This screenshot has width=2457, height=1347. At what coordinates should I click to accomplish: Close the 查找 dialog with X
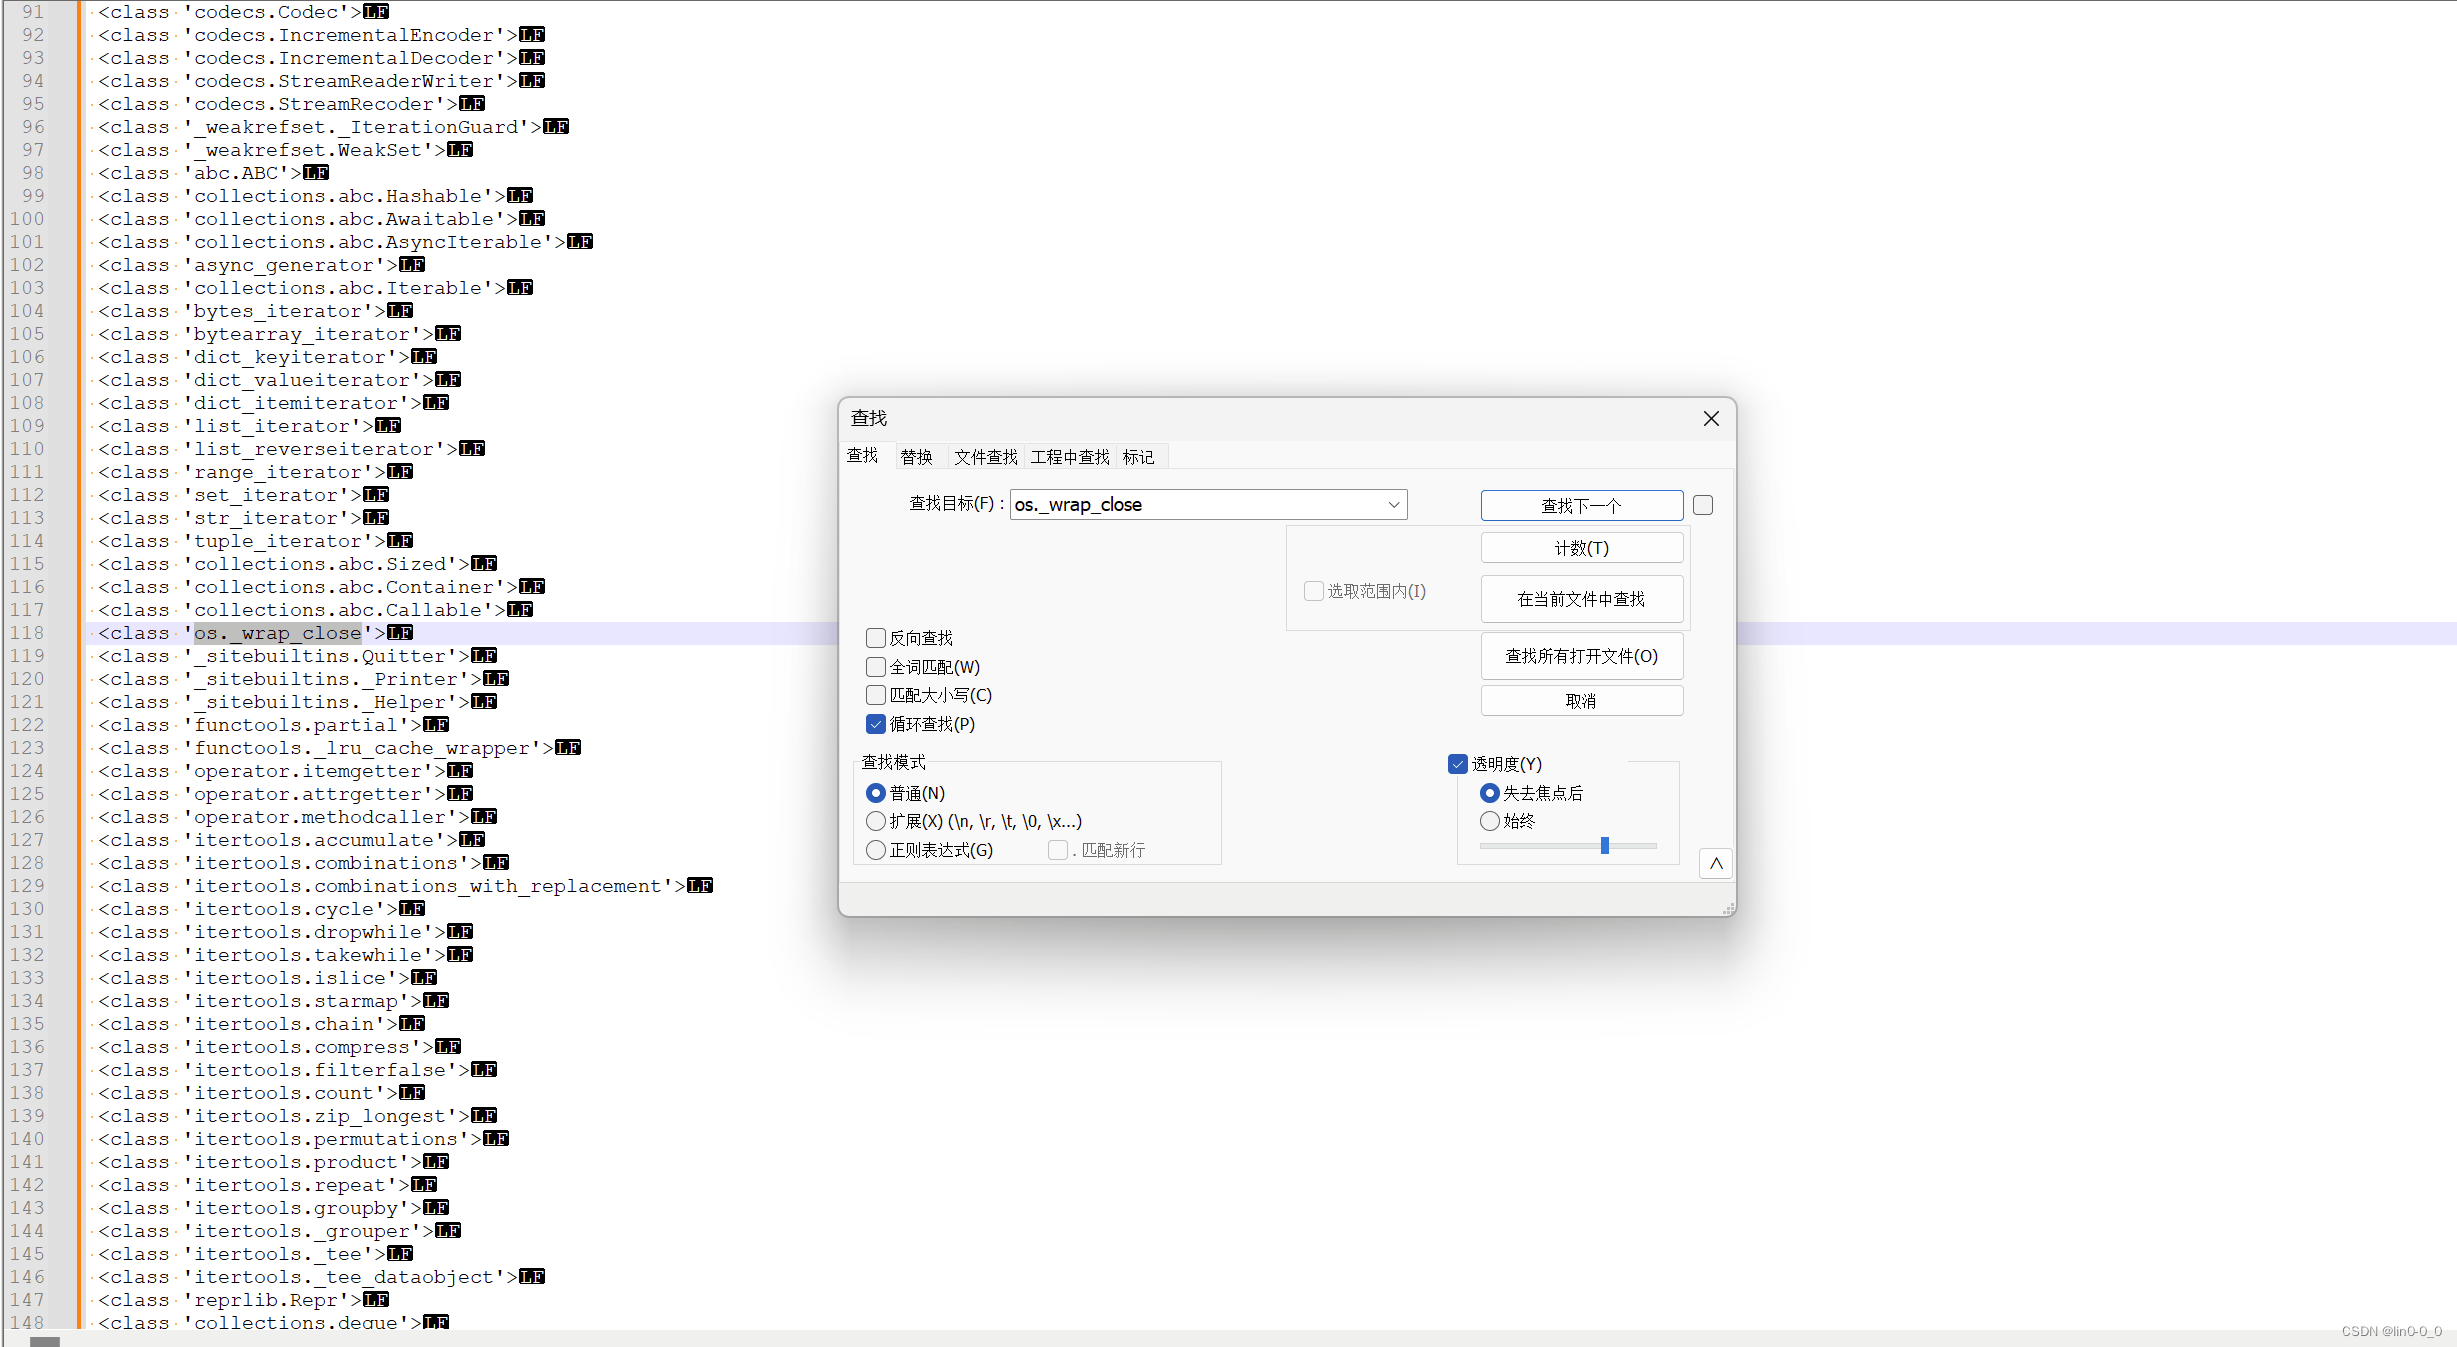(x=1711, y=419)
